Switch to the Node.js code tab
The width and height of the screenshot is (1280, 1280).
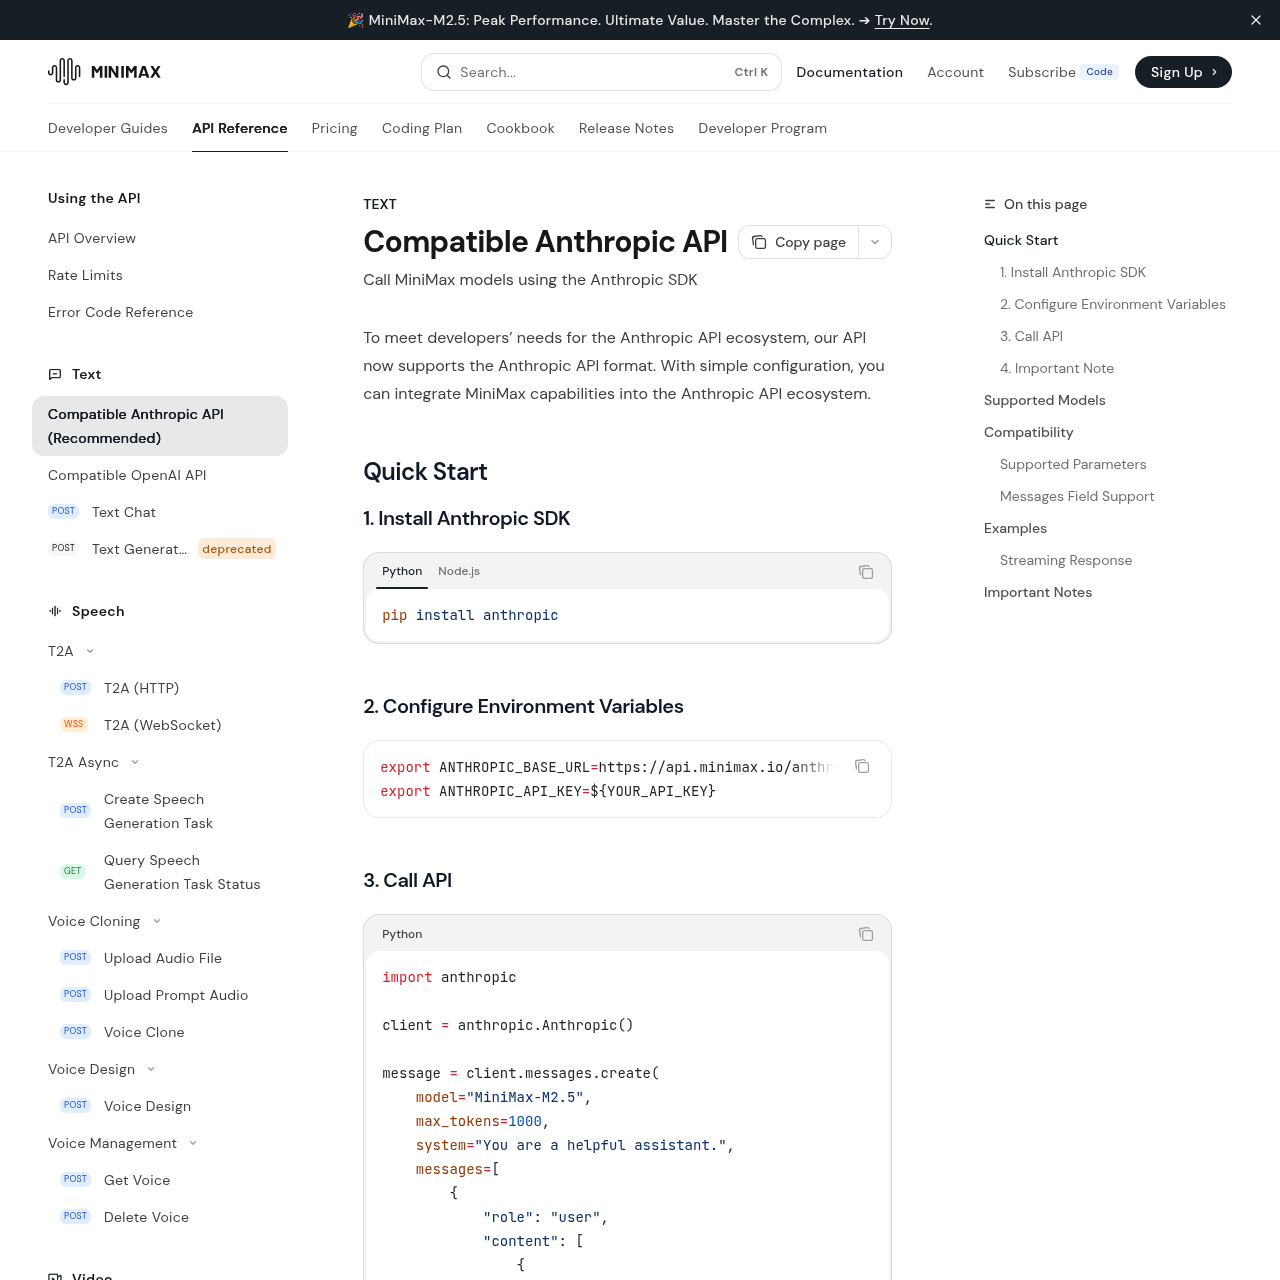tap(459, 571)
